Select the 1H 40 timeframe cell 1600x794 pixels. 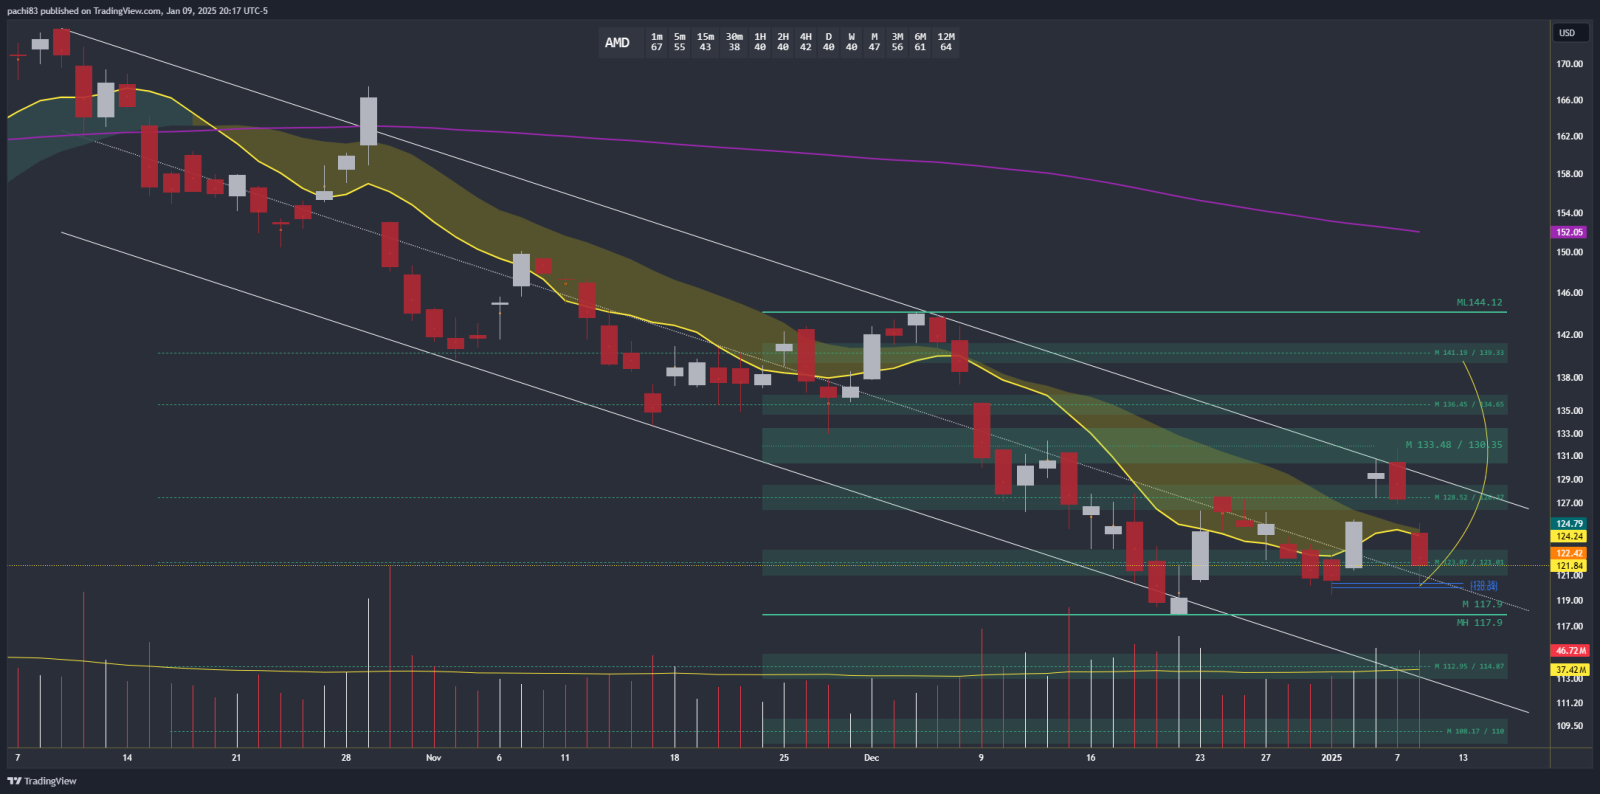coord(760,42)
